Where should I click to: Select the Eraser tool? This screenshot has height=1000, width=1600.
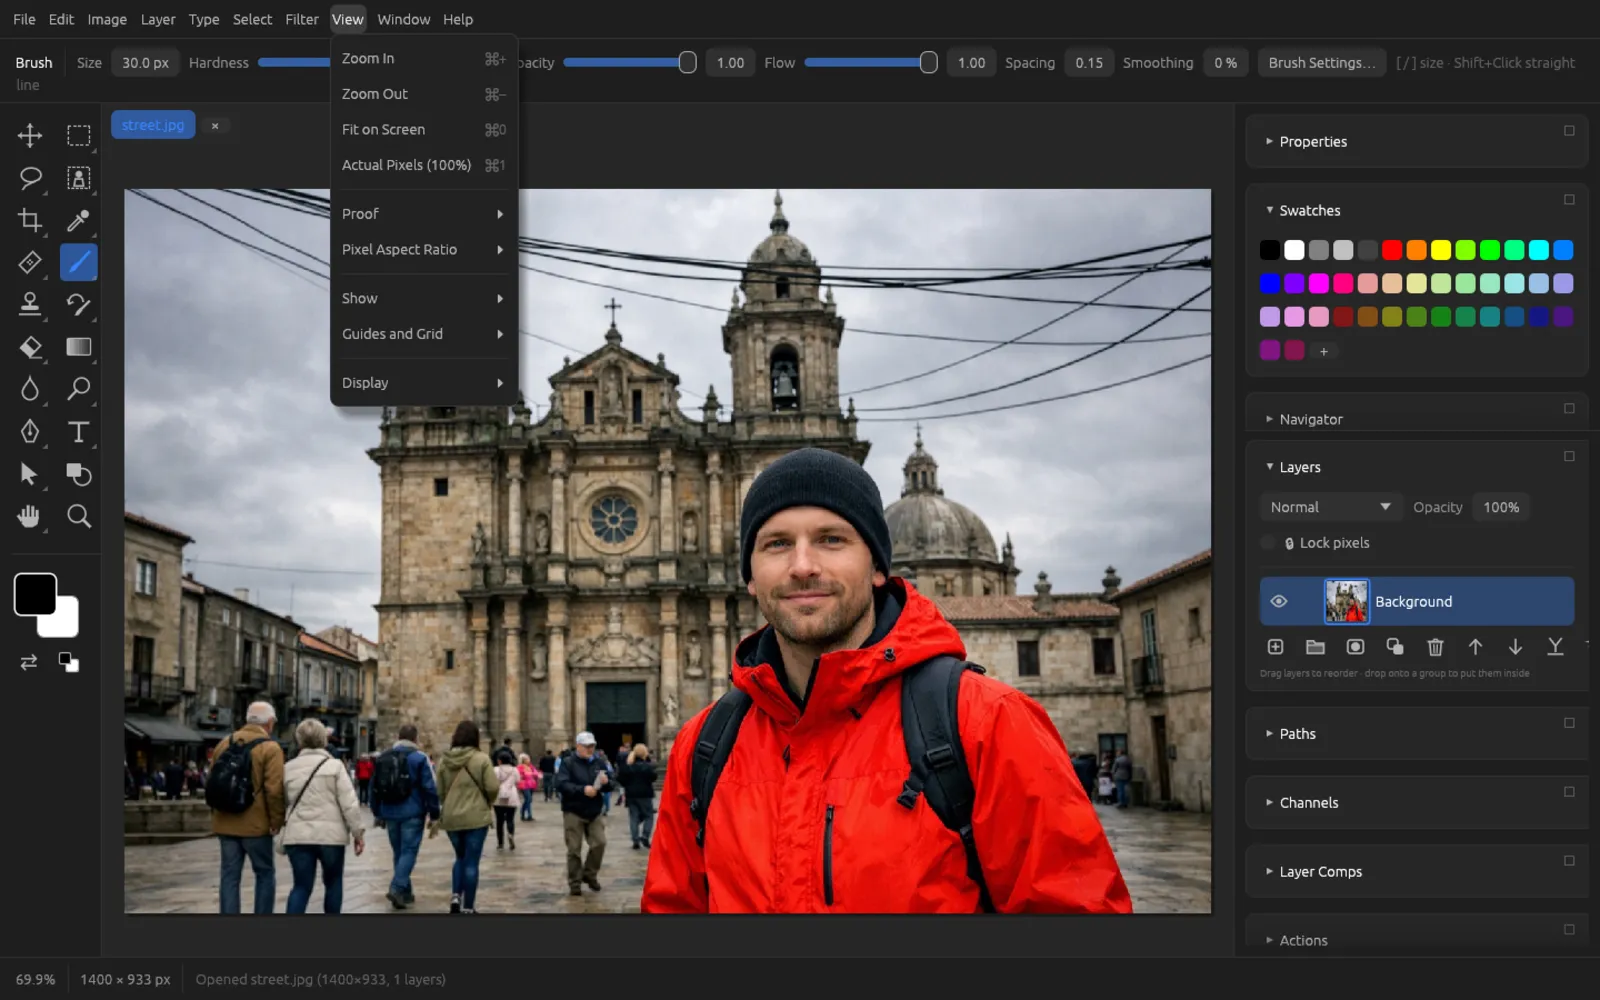click(x=30, y=347)
